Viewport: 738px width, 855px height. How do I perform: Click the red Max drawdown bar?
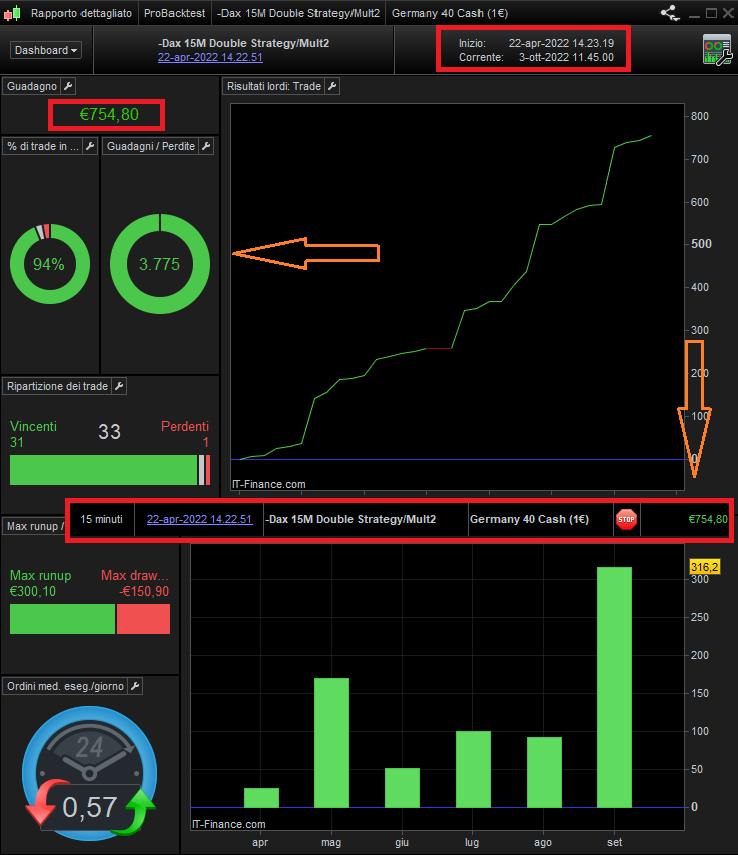tap(143, 619)
